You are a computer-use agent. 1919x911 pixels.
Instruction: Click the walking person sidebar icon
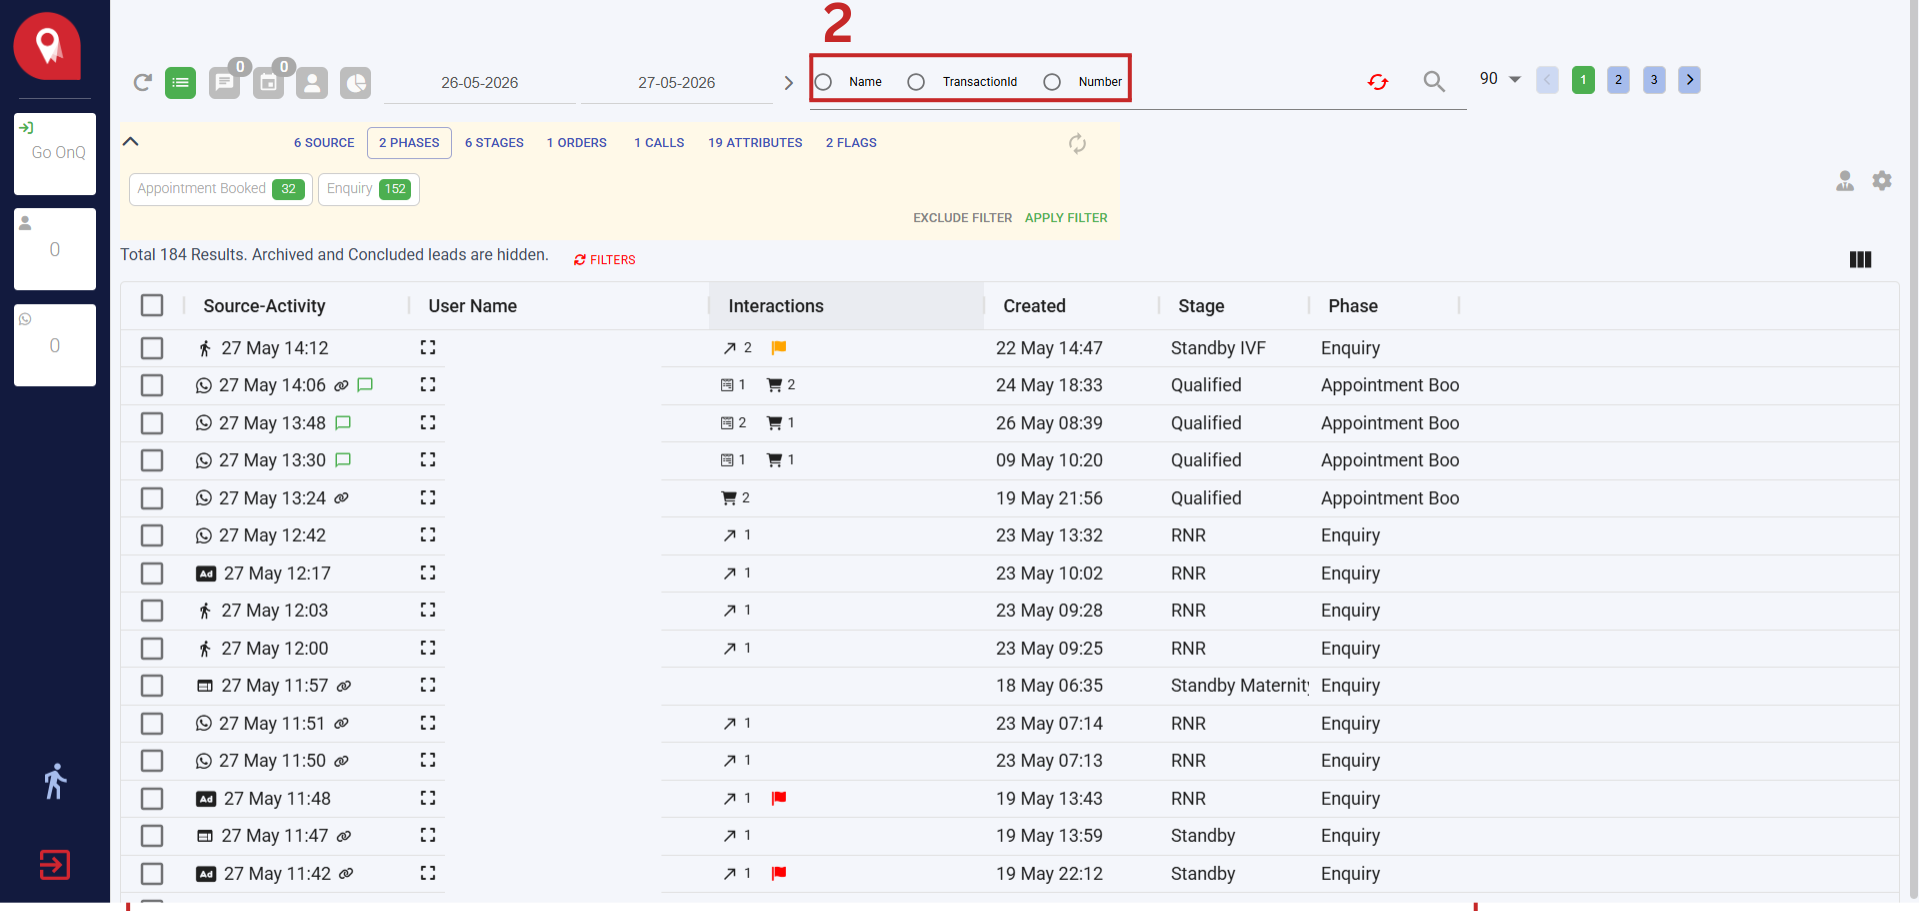tap(55, 781)
